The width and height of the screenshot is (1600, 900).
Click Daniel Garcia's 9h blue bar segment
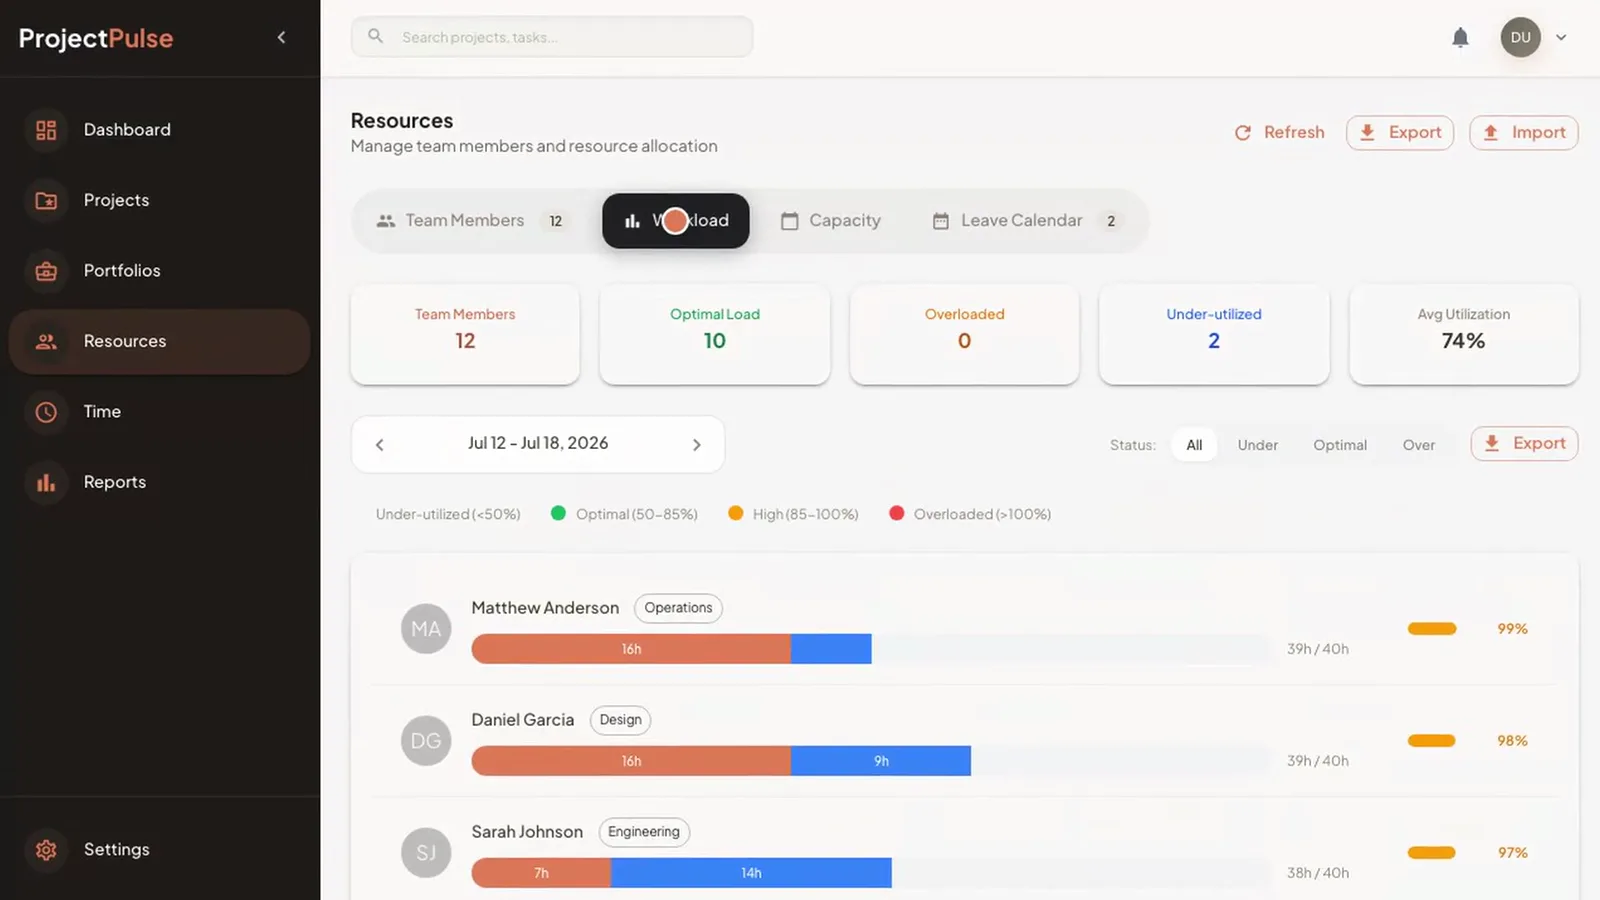881,761
